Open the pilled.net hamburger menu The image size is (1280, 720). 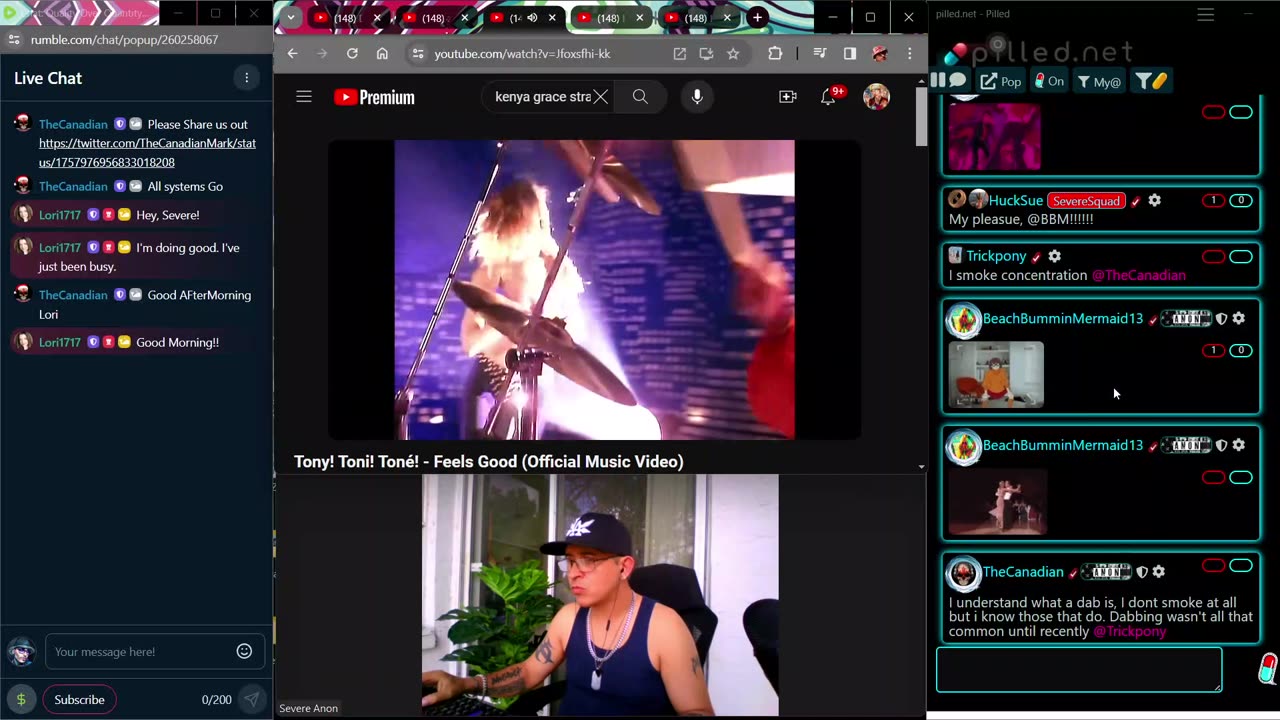tap(1206, 14)
